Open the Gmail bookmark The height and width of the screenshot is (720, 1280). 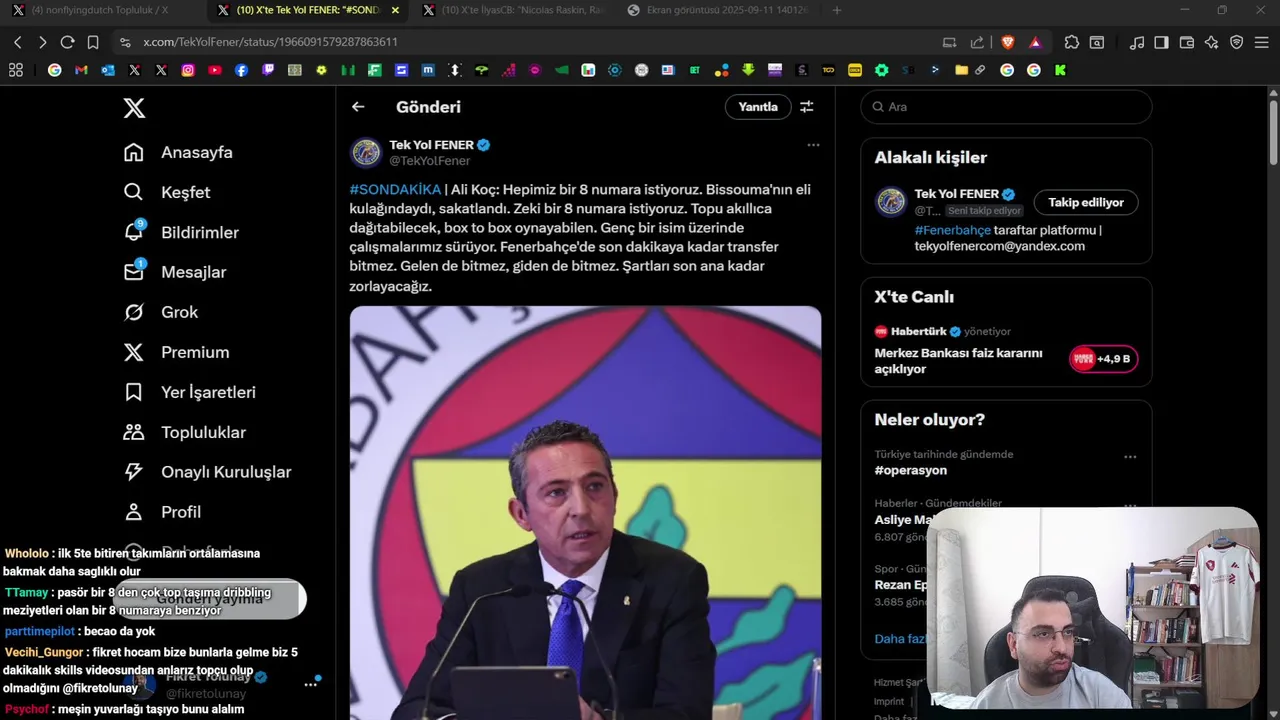(81, 70)
